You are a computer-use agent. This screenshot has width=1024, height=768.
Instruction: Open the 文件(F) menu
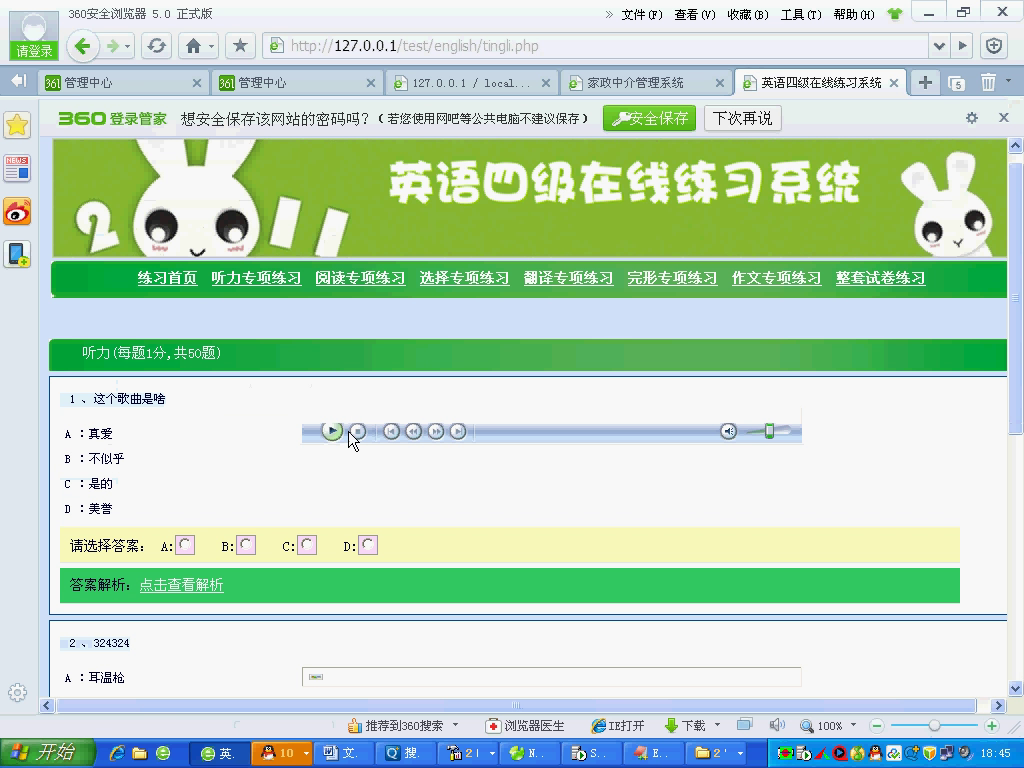(641, 14)
